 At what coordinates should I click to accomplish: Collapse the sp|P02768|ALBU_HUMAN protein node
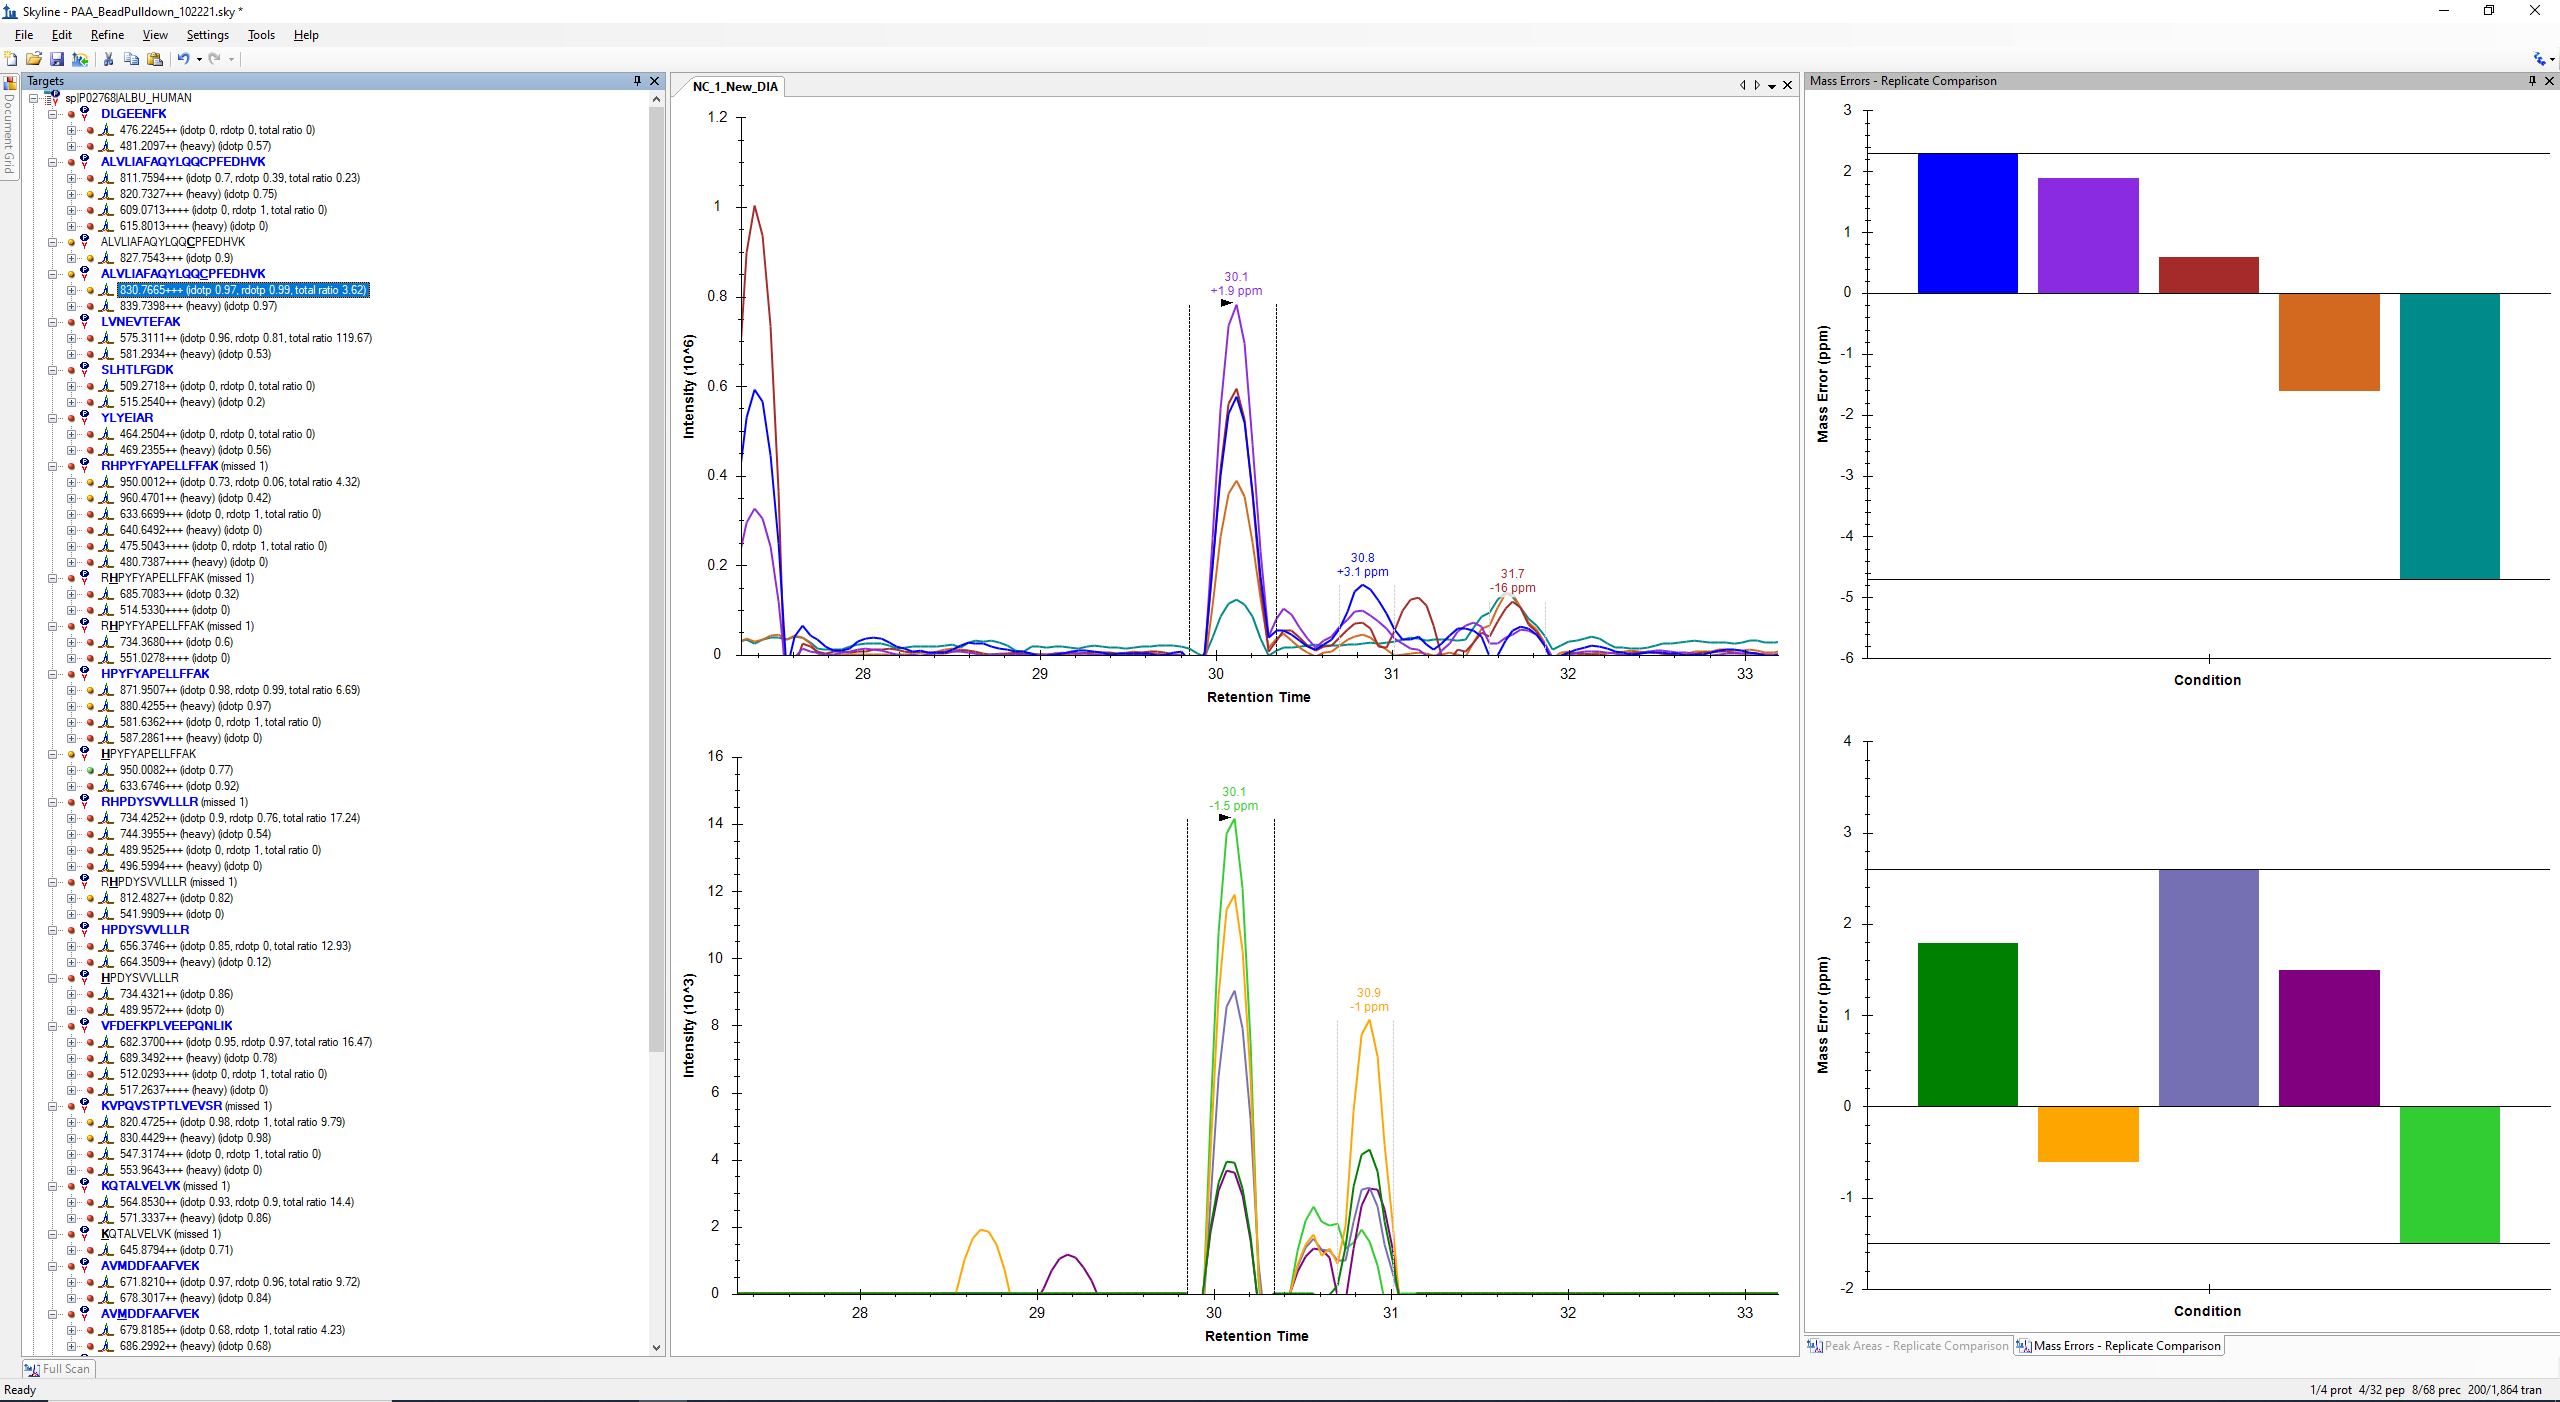point(34,98)
